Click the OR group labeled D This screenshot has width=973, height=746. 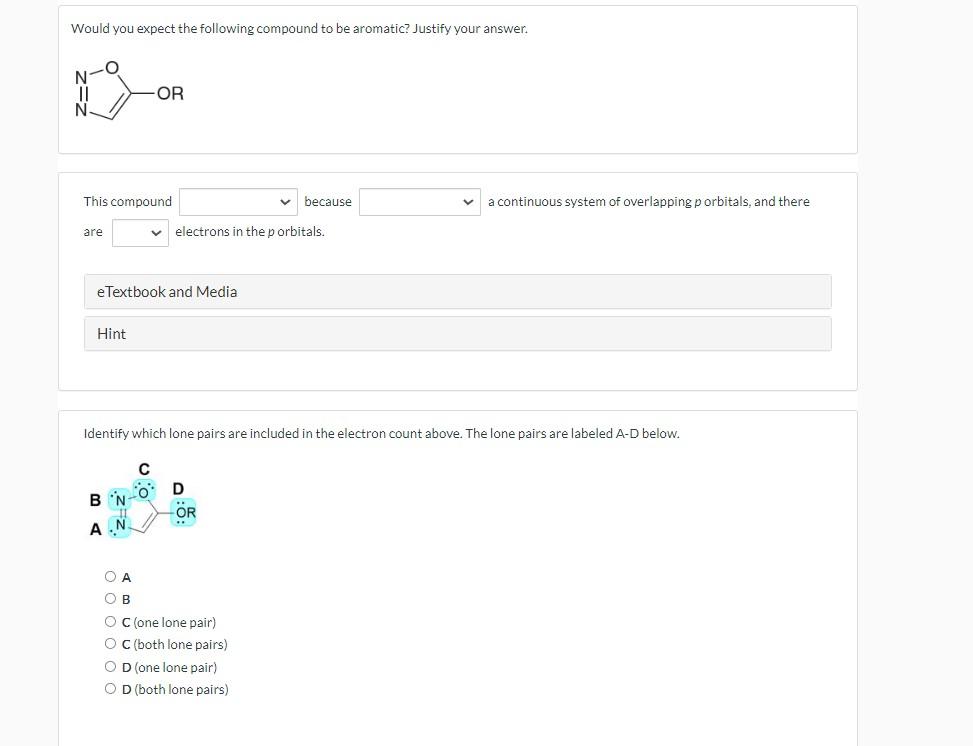[182, 511]
